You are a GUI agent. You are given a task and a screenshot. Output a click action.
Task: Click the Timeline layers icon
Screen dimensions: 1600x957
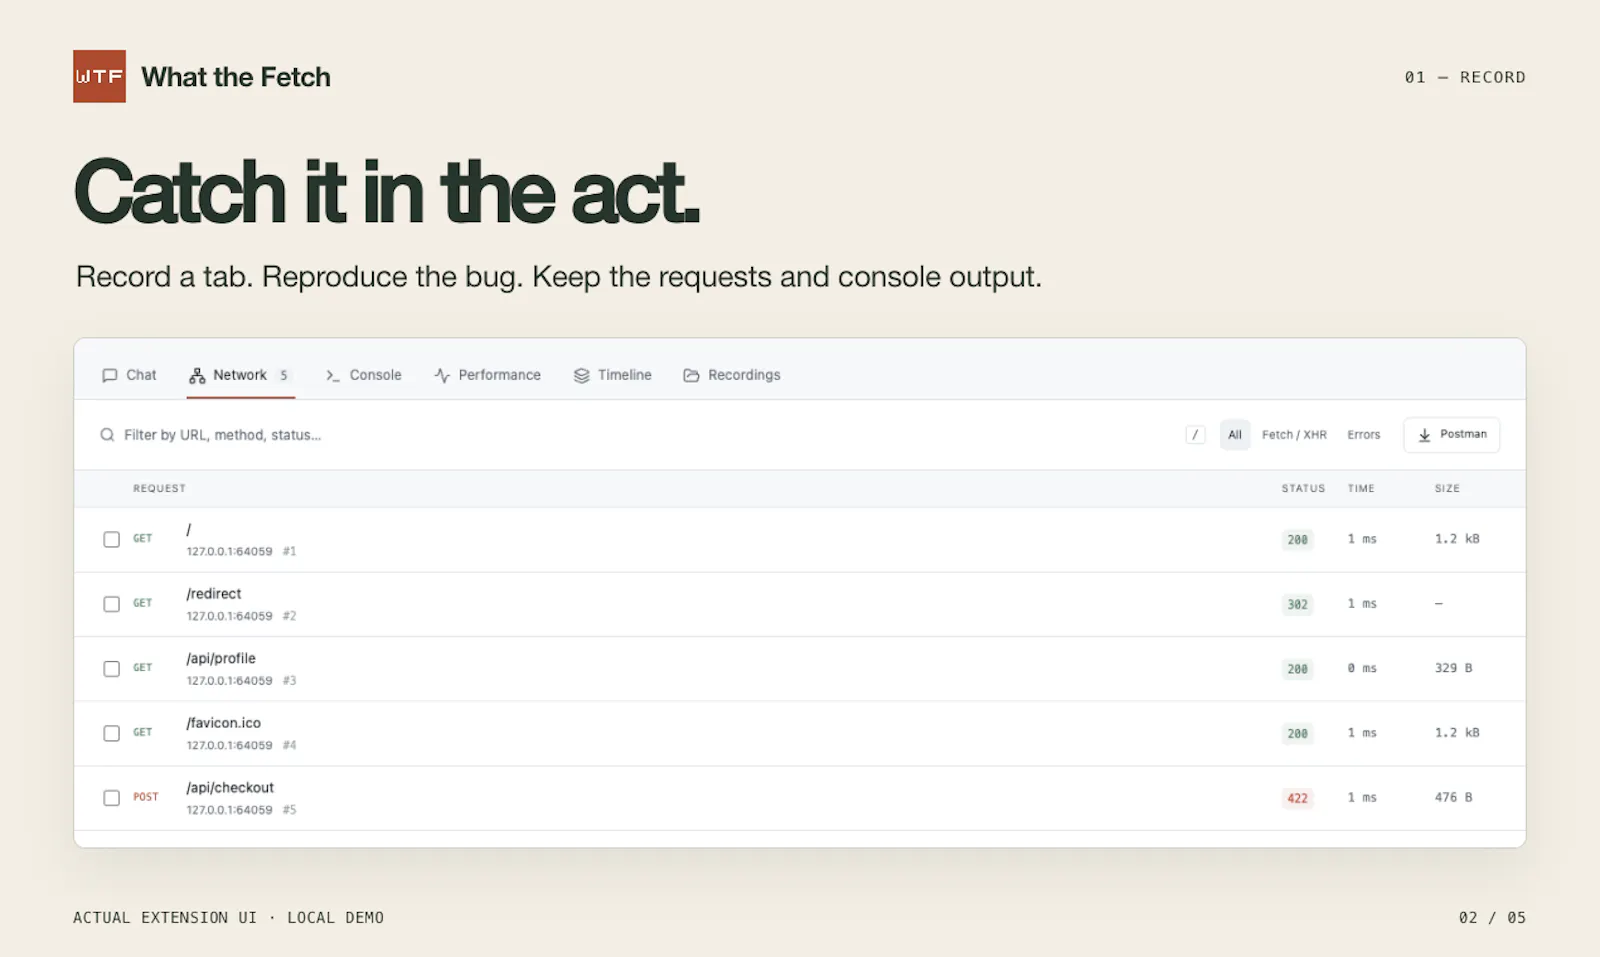pos(581,375)
